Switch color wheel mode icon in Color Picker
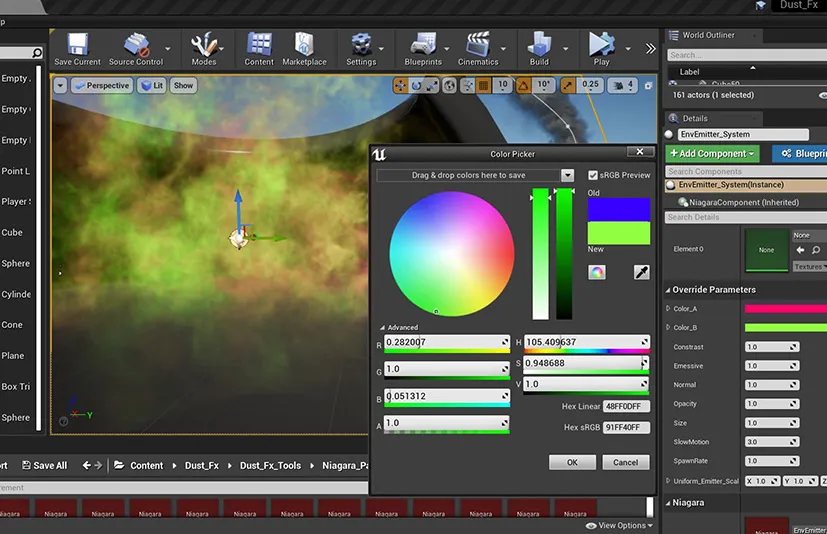The width and height of the screenshot is (827, 534). [597, 272]
